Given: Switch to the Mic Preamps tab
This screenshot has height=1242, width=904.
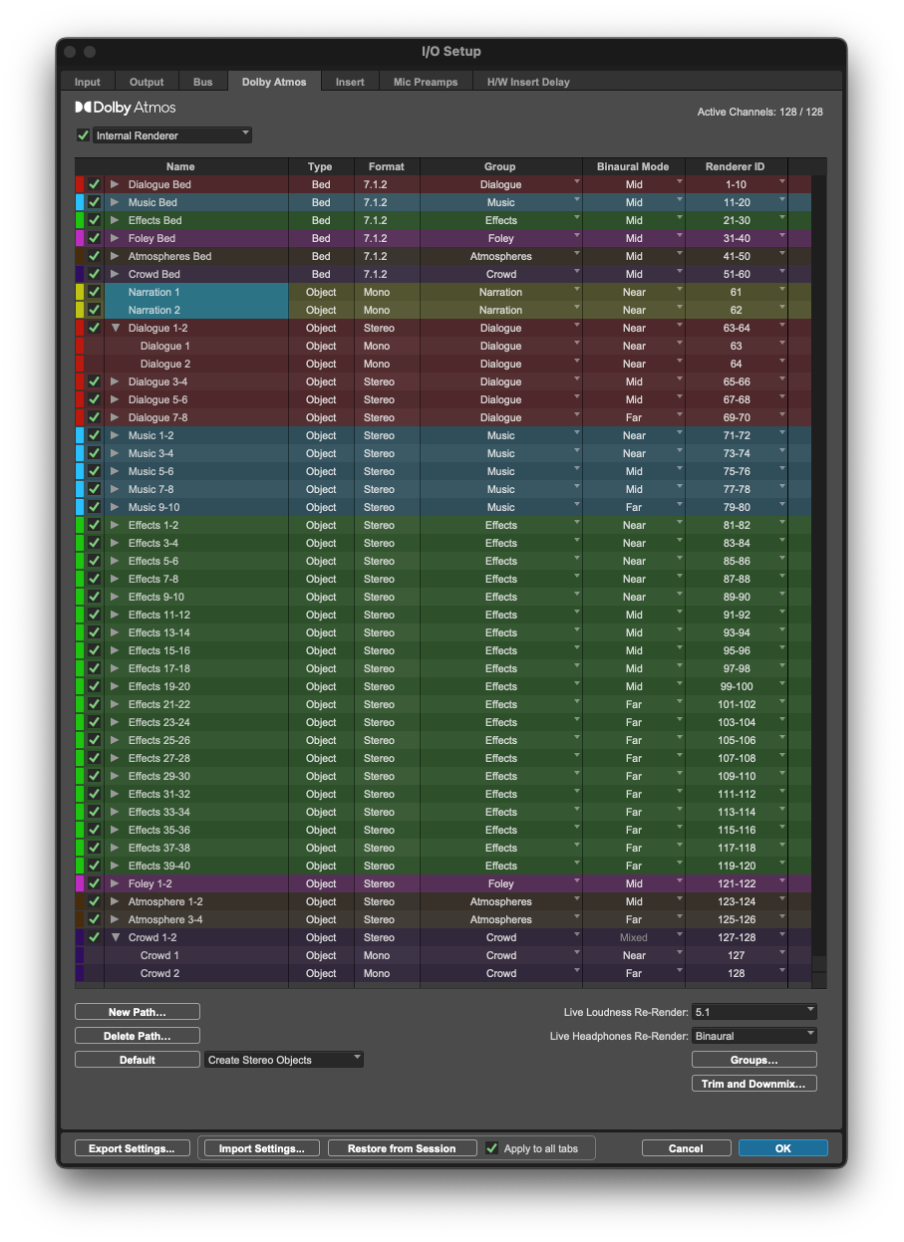Looking at the screenshot, I should tap(425, 81).
